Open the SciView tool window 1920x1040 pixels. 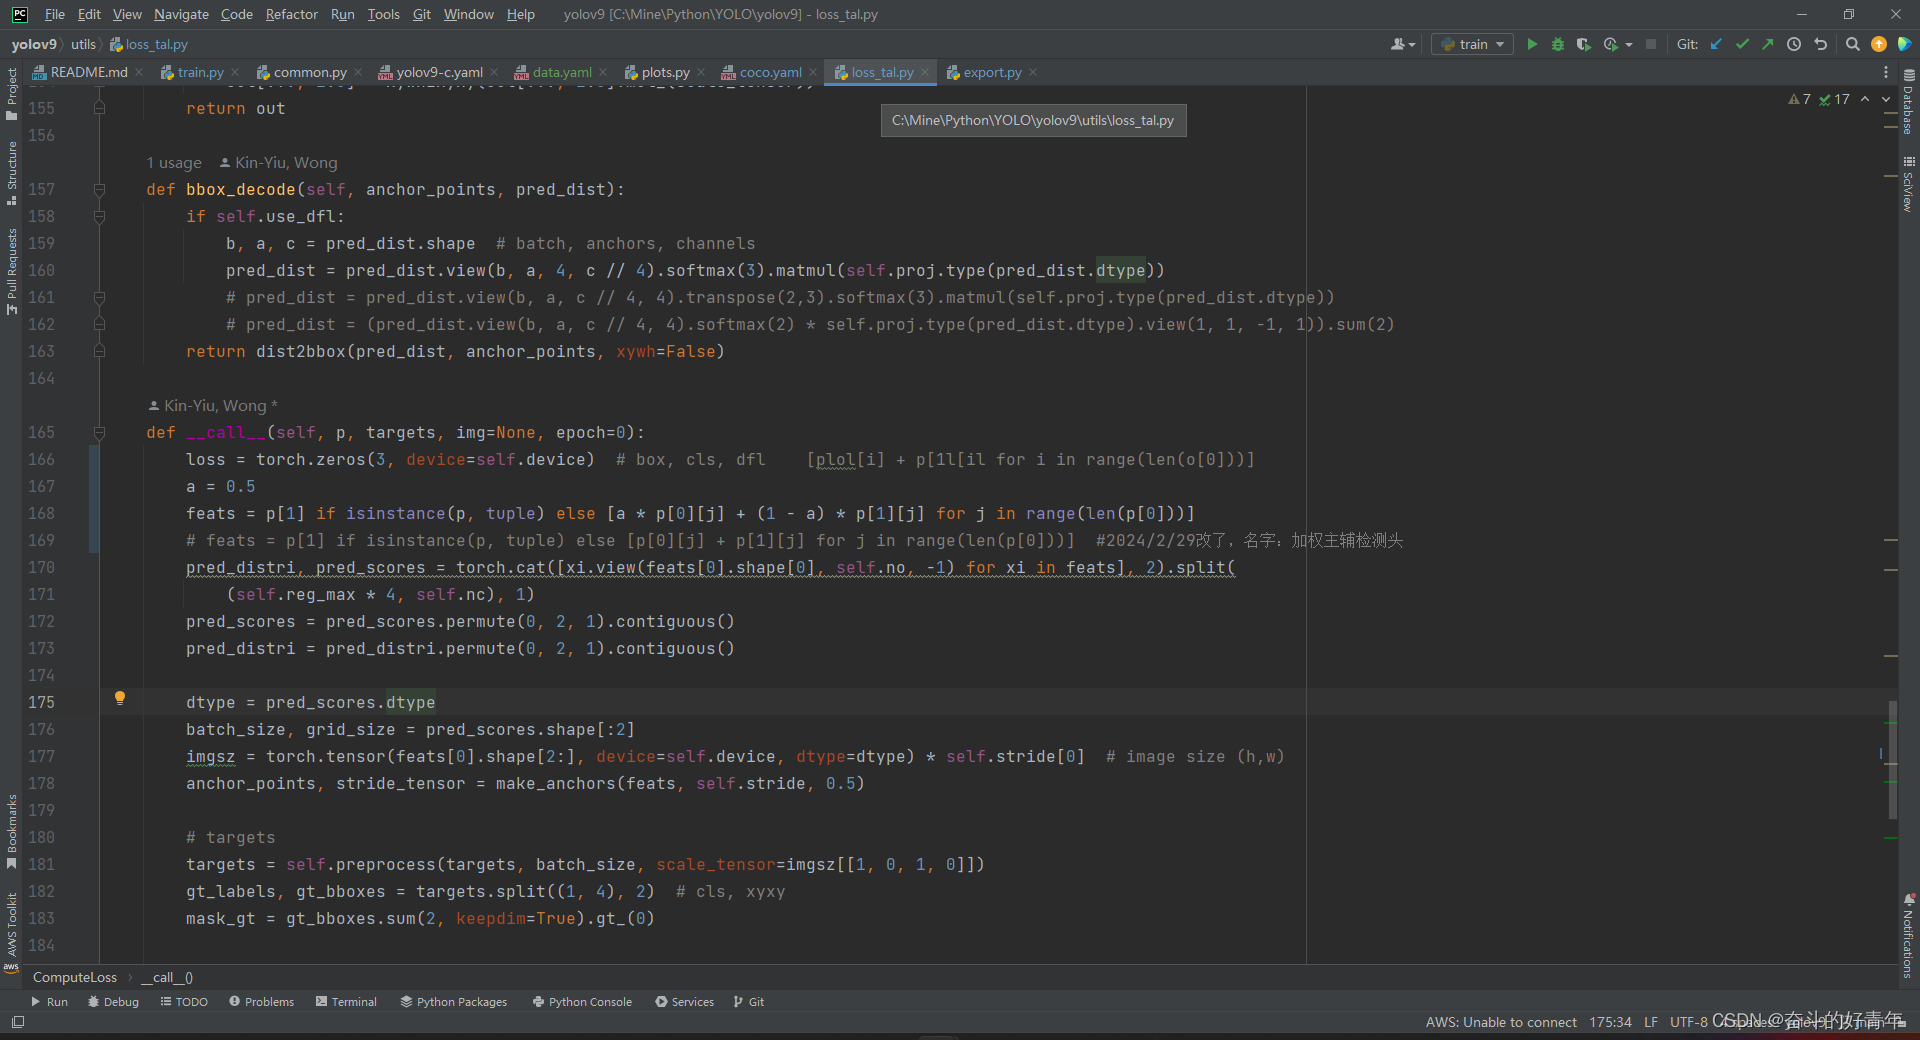[1908, 184]
